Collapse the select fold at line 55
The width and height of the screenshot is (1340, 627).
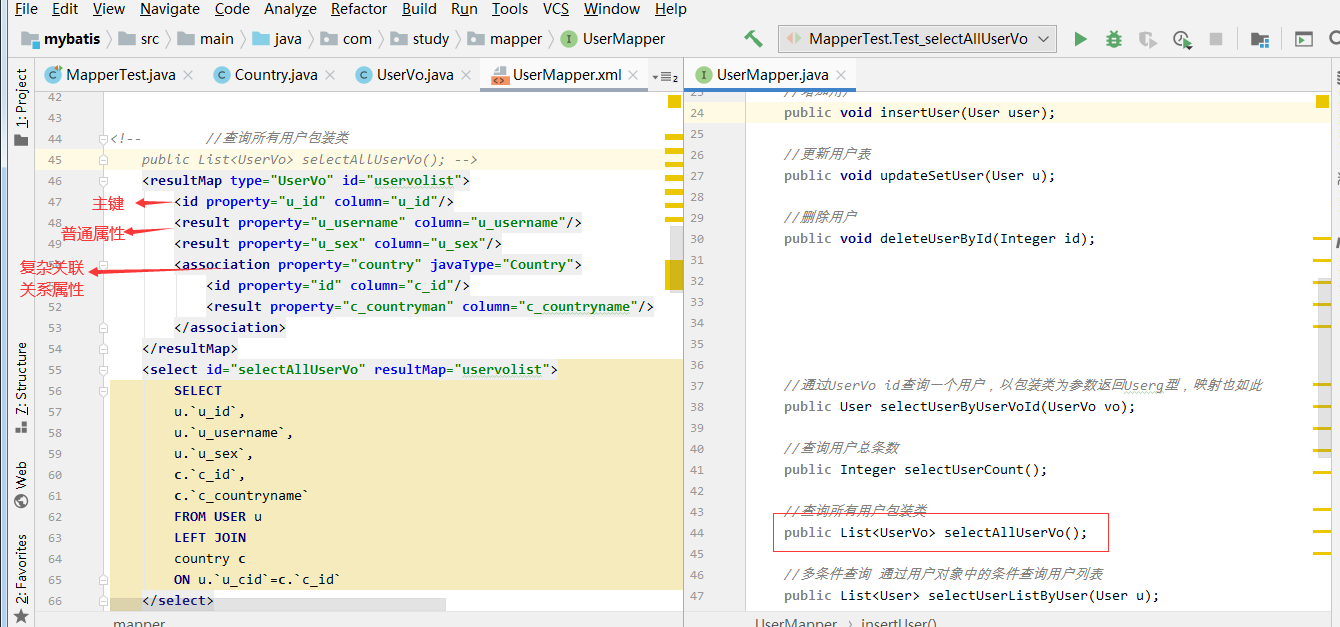click(103, 370)
